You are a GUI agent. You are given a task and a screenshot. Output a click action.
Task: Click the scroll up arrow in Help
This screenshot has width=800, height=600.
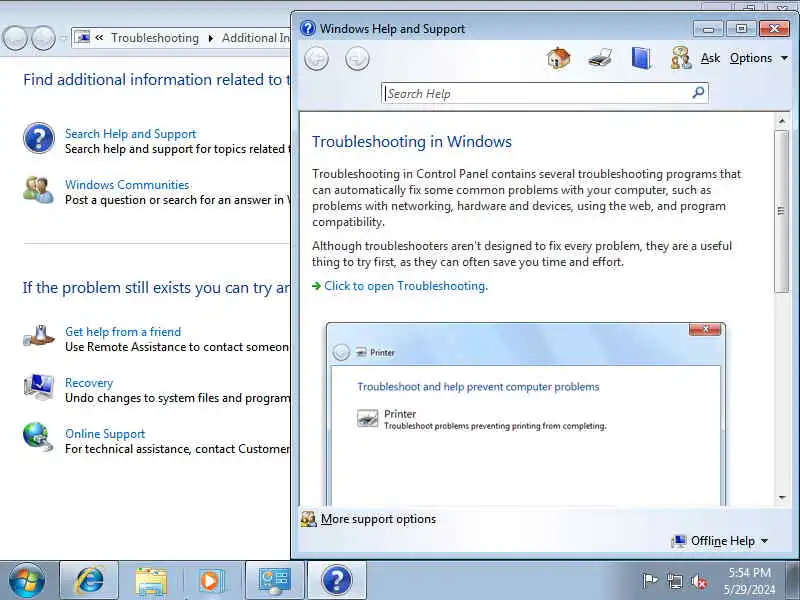click(782, 122)
